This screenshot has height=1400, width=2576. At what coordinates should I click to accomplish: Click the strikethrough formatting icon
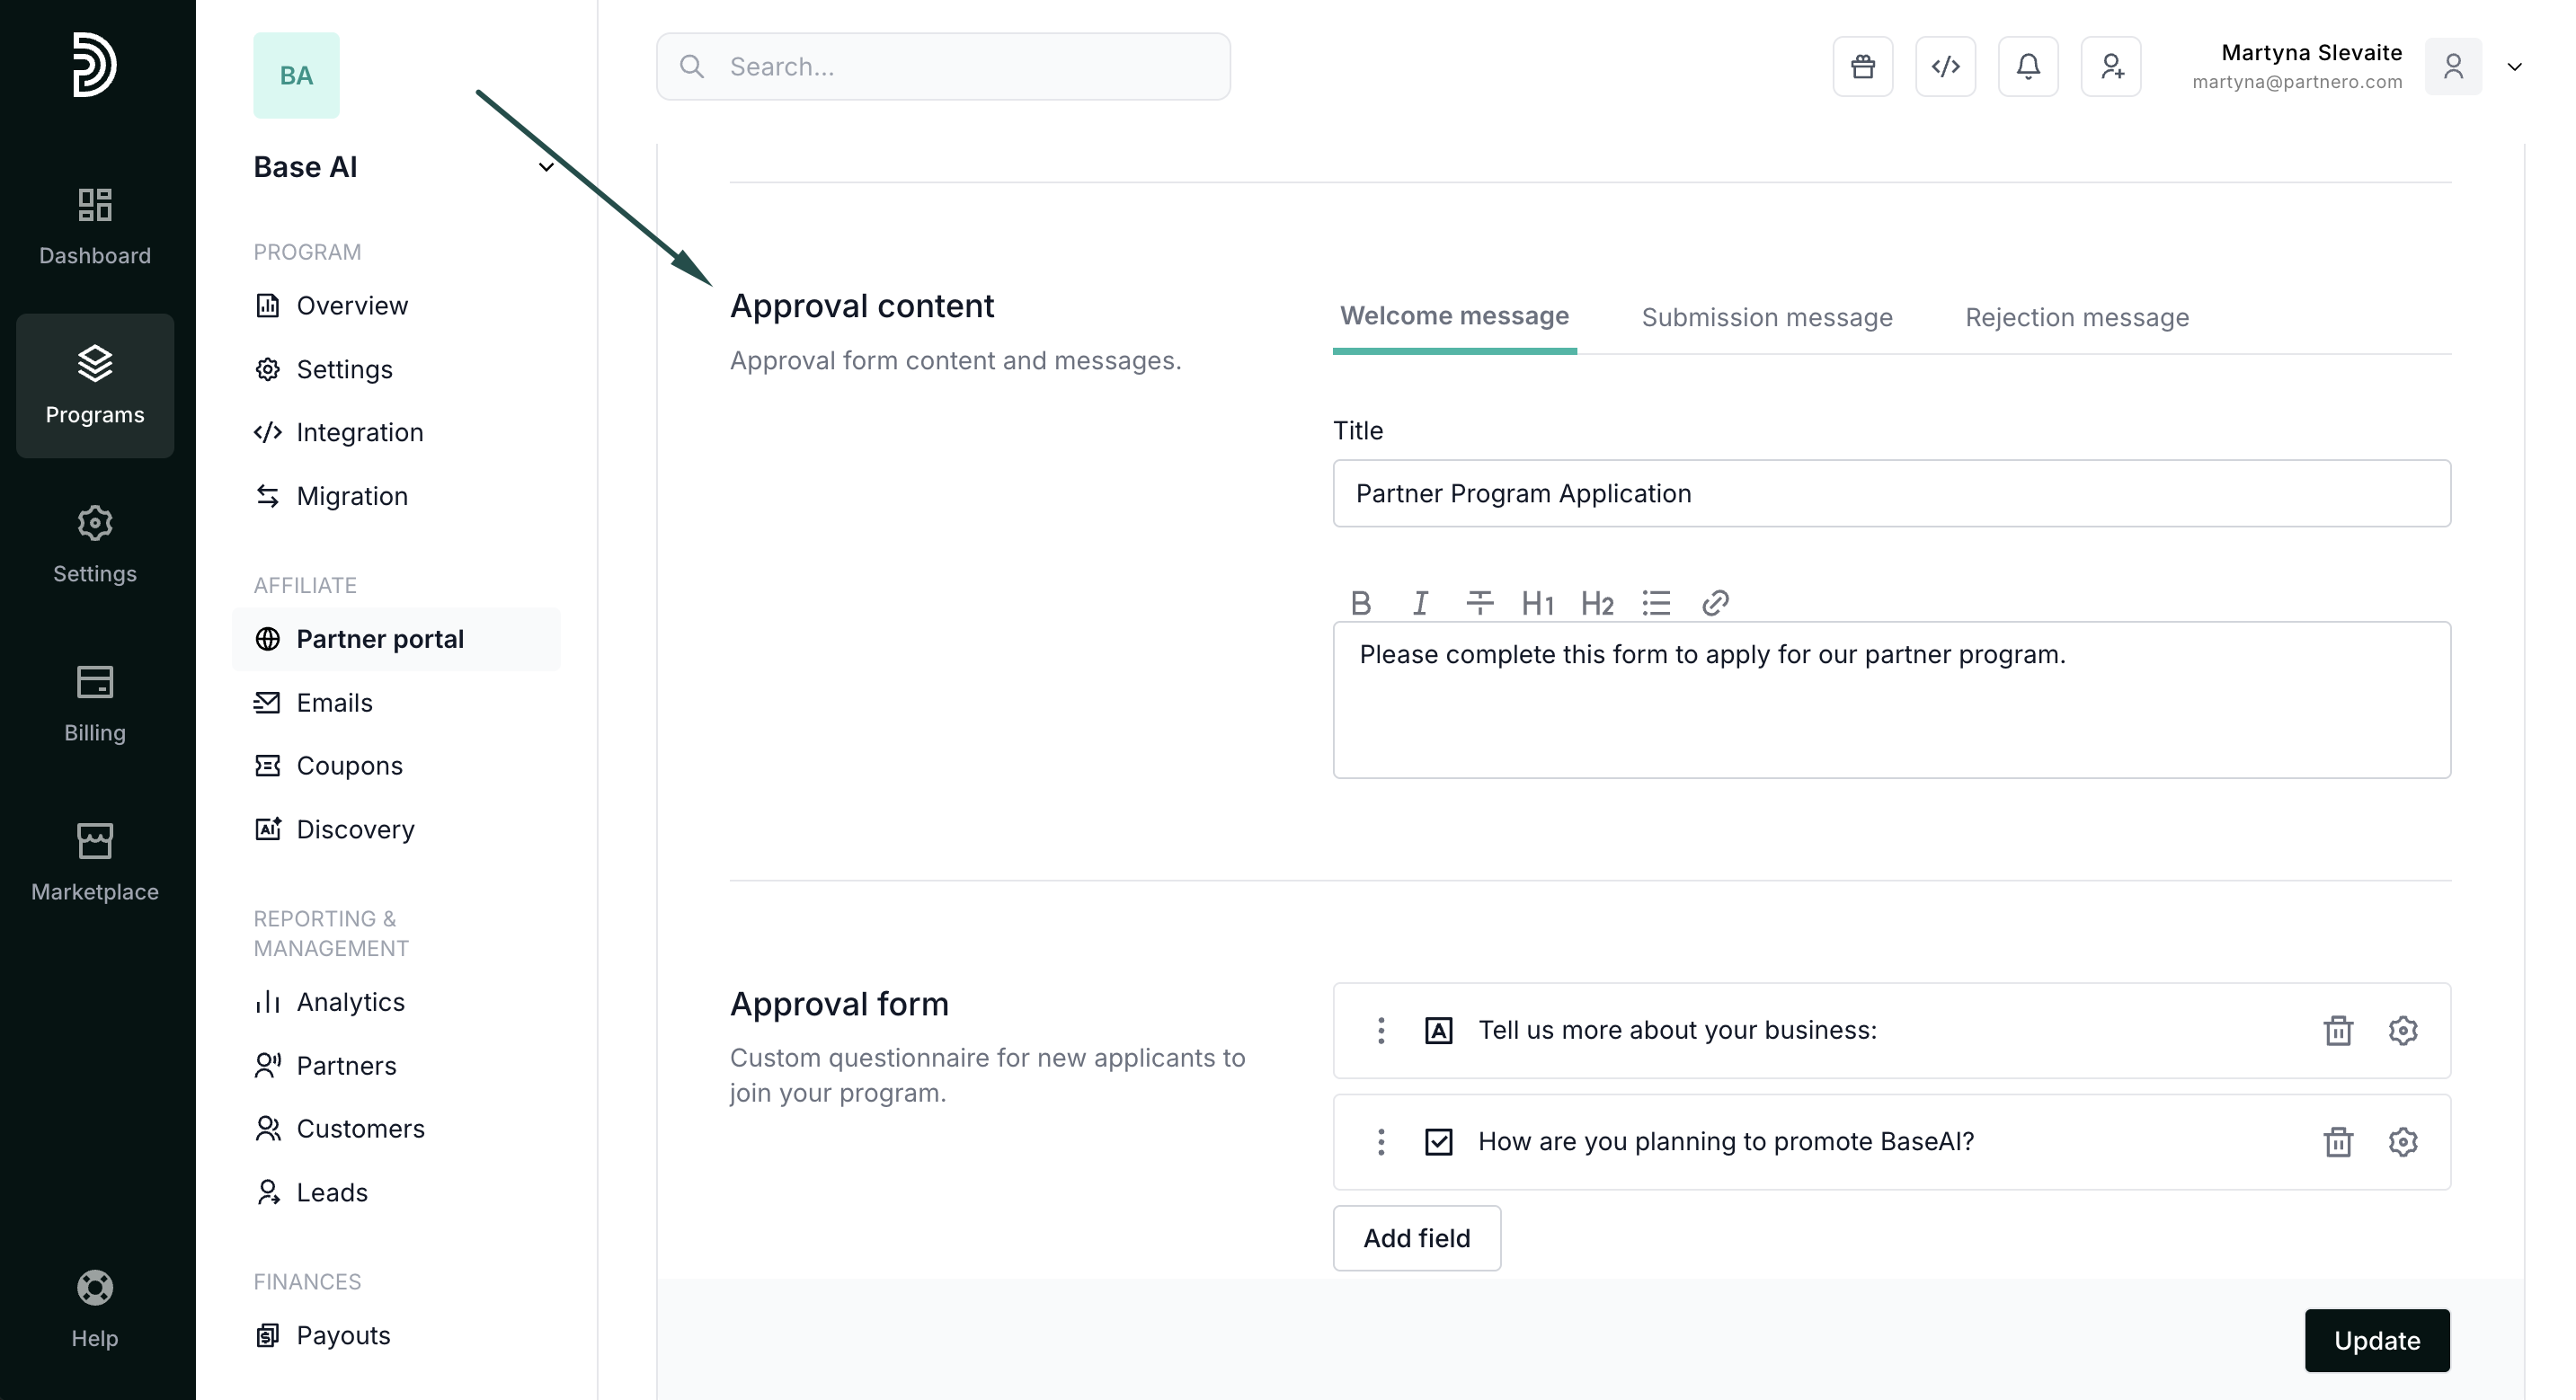[x=1479, y=603]
